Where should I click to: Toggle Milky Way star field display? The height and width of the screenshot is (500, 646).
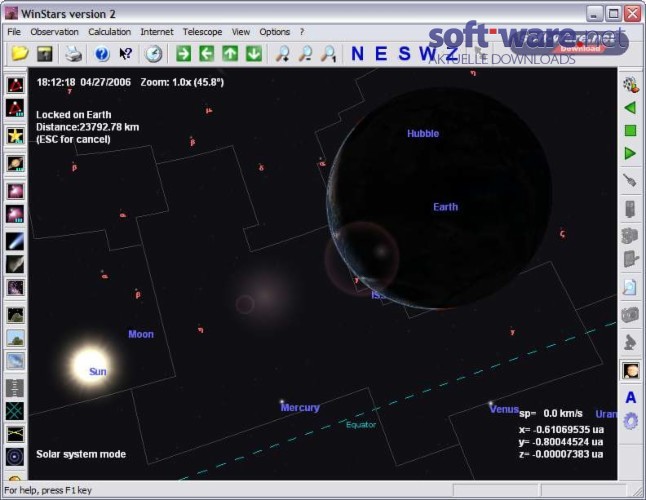[x=15, y=287]
